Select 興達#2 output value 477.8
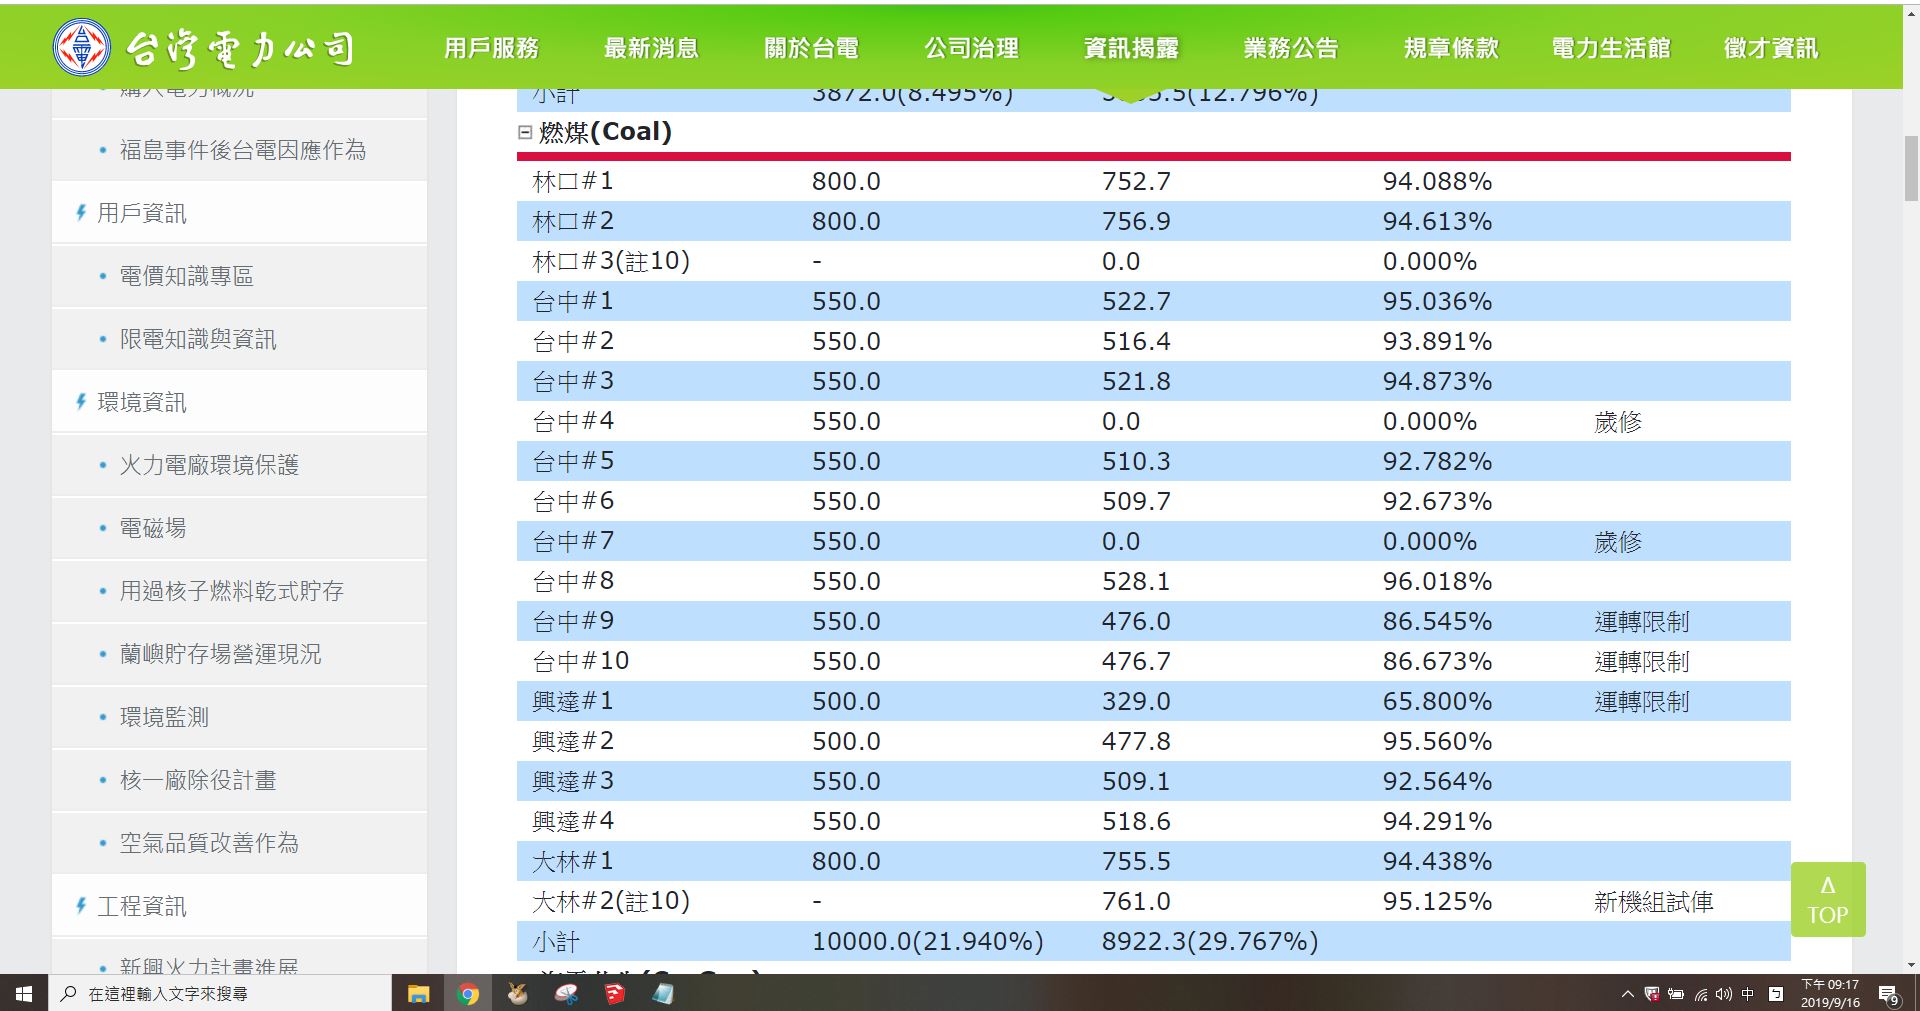Image resolution: width=1920 pixels, height=1011 pixels. pyautogui.click(x=1136, y=741)
